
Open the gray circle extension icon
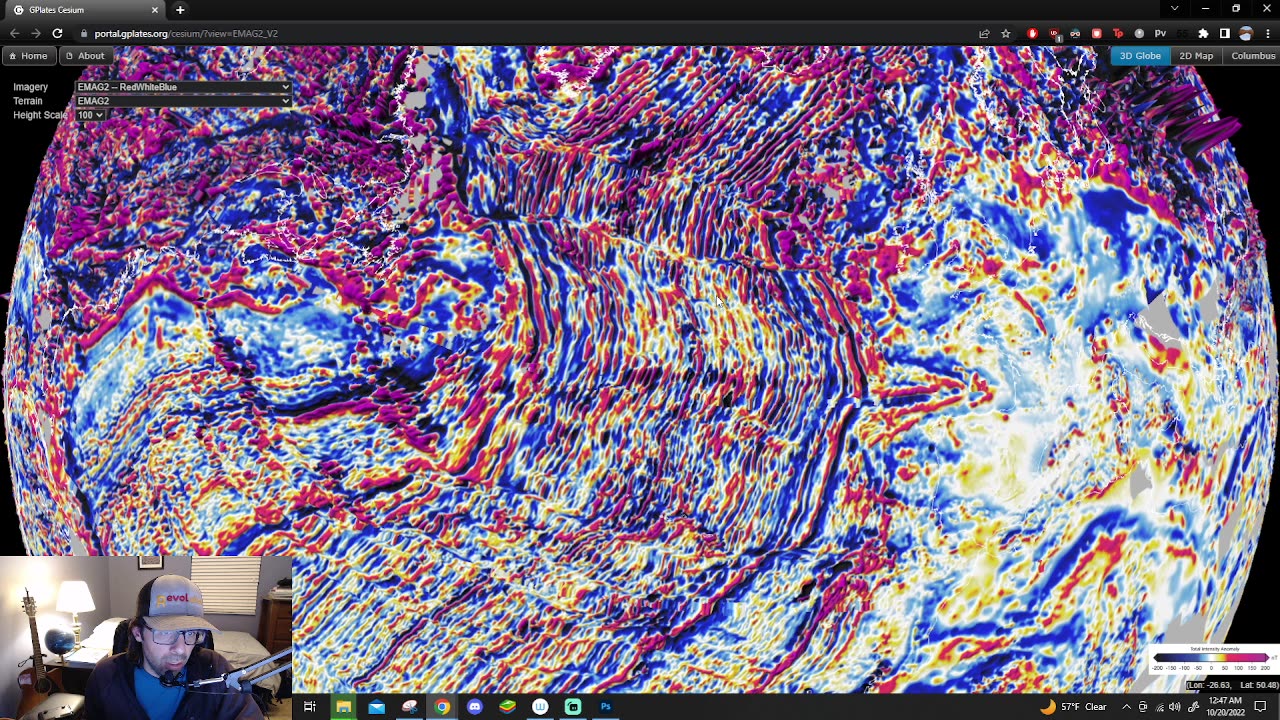point(1139,34)
